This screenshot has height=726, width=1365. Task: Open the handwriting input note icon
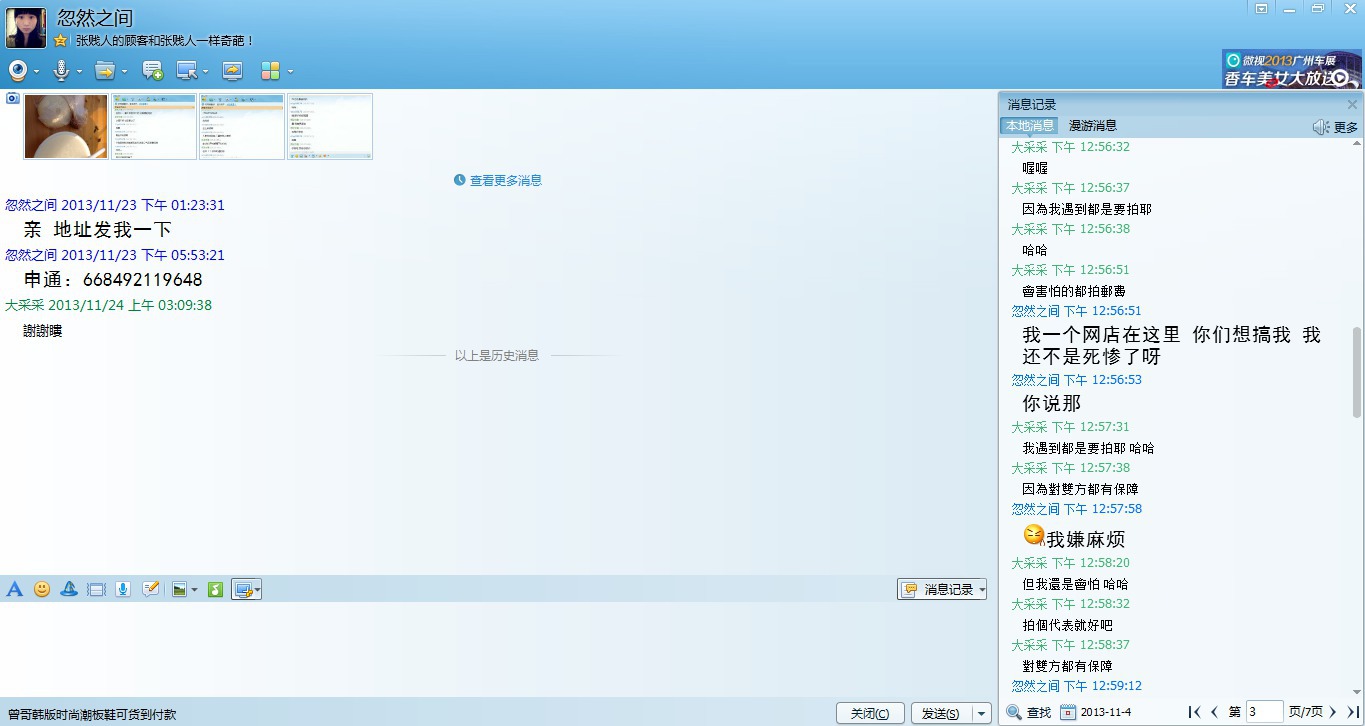pyautogui.click(x=151, y=590)
